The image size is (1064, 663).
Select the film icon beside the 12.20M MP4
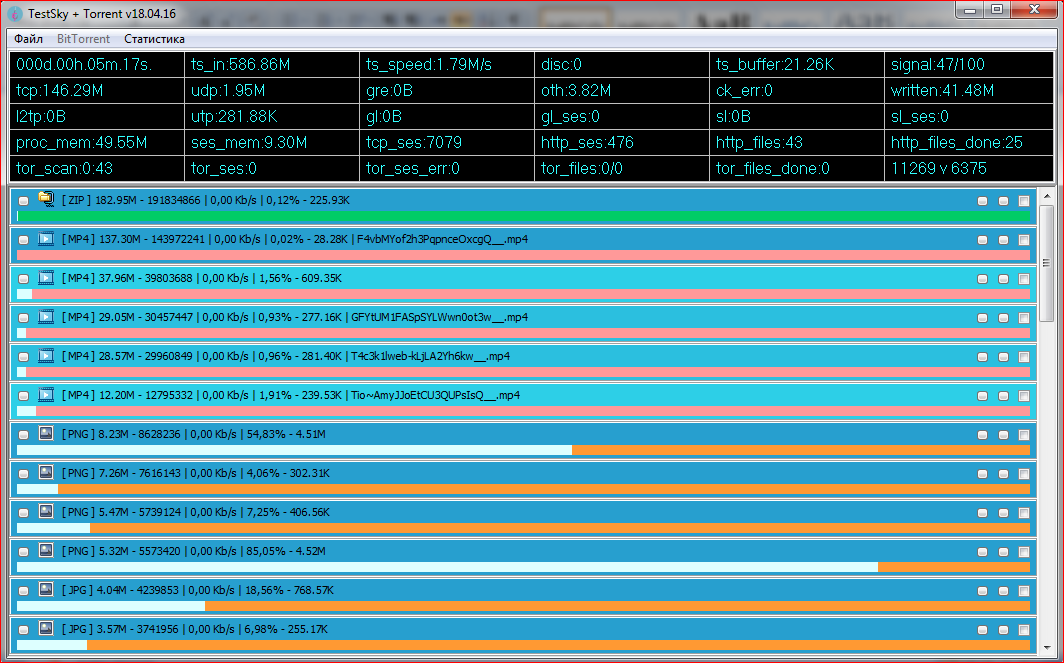[45, 395]
